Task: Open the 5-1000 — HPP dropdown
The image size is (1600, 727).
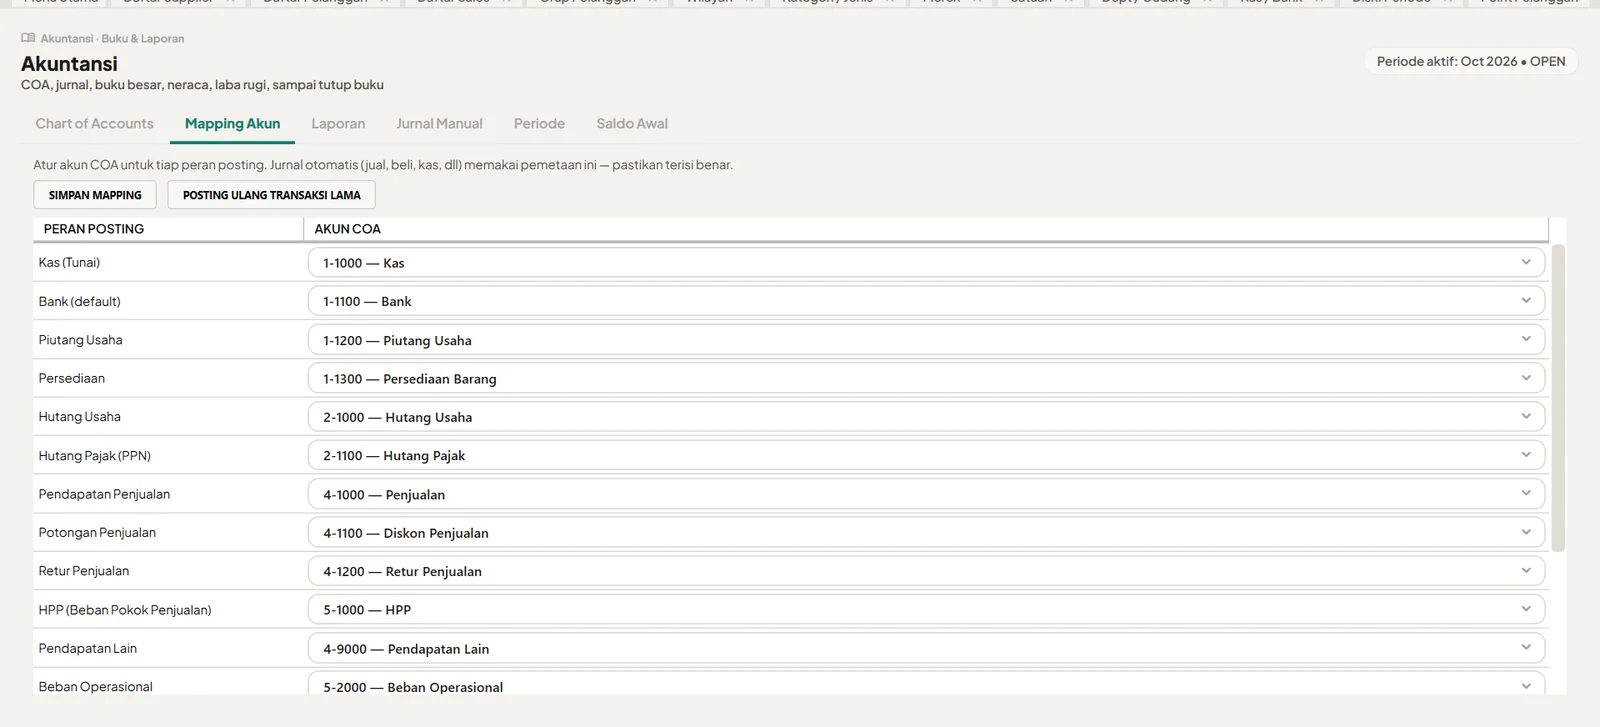Action: [926, 609]
